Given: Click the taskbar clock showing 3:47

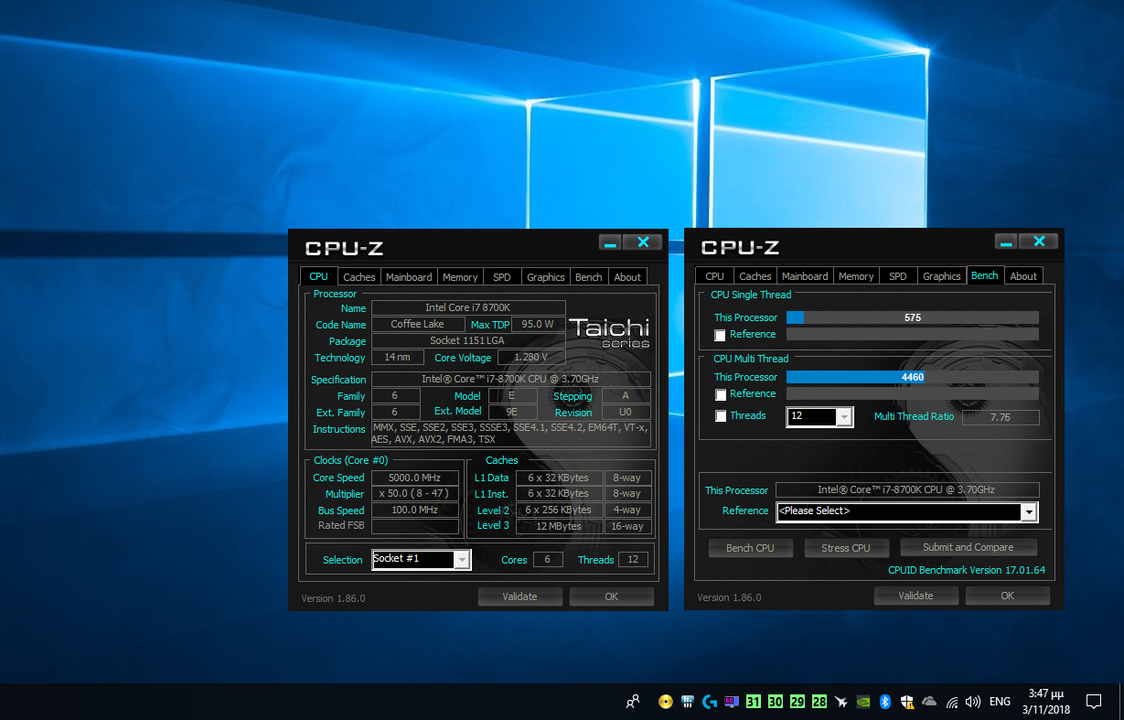Looking at the screenshot, I should [x=1046, y=701].
